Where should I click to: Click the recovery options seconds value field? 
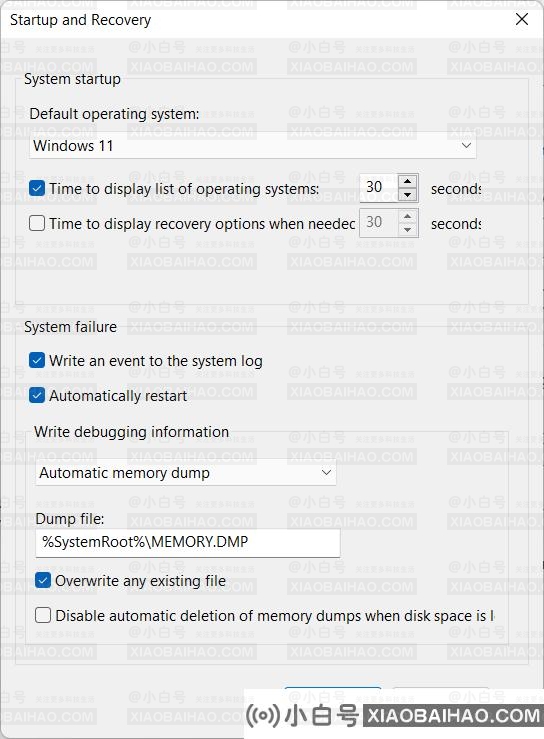(379, 222)
